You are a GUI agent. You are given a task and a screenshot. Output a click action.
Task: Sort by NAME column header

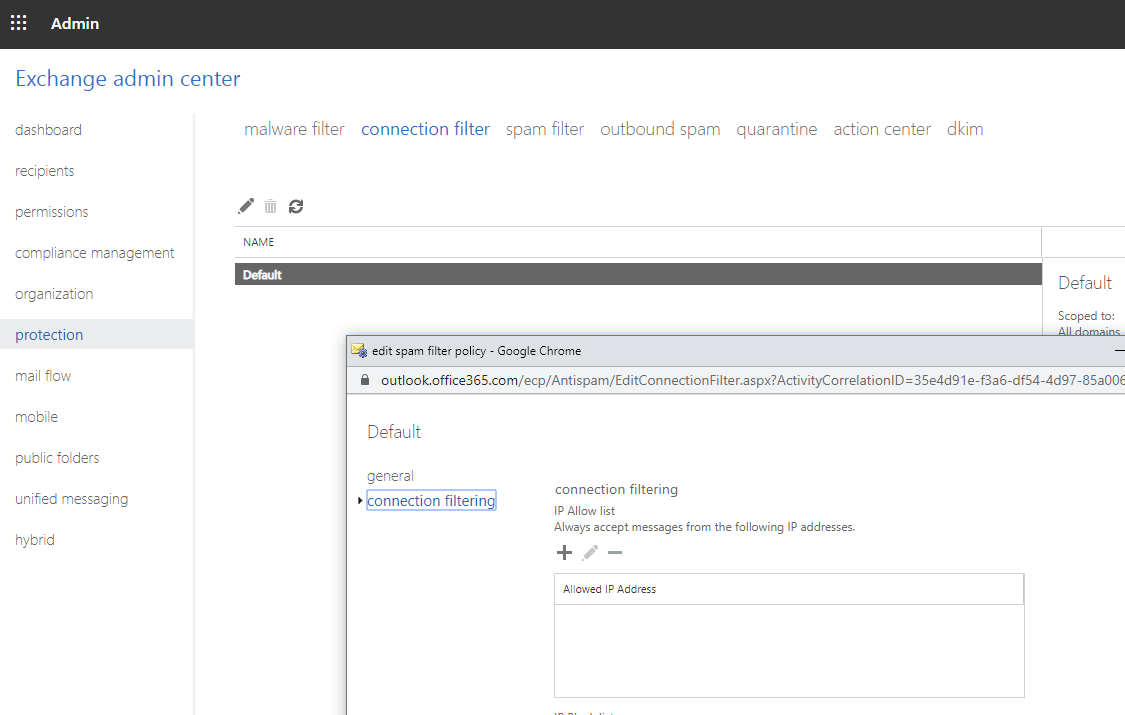(x=258, y=242)
